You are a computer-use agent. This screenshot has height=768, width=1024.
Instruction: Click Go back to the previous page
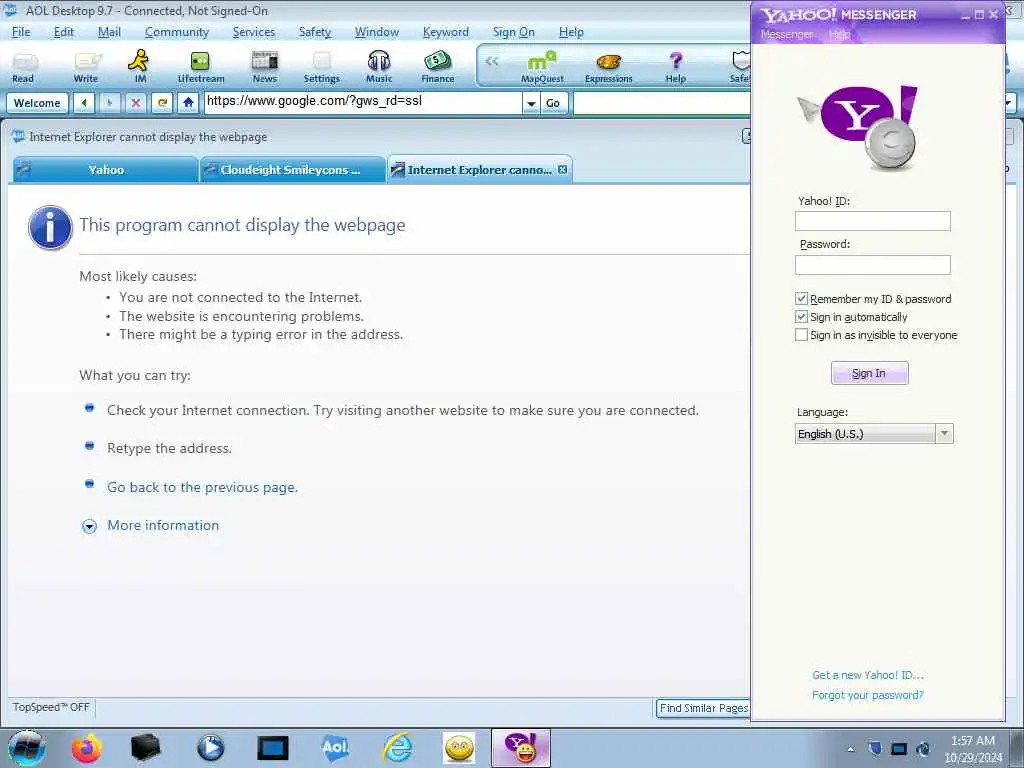tap(202, 487)
